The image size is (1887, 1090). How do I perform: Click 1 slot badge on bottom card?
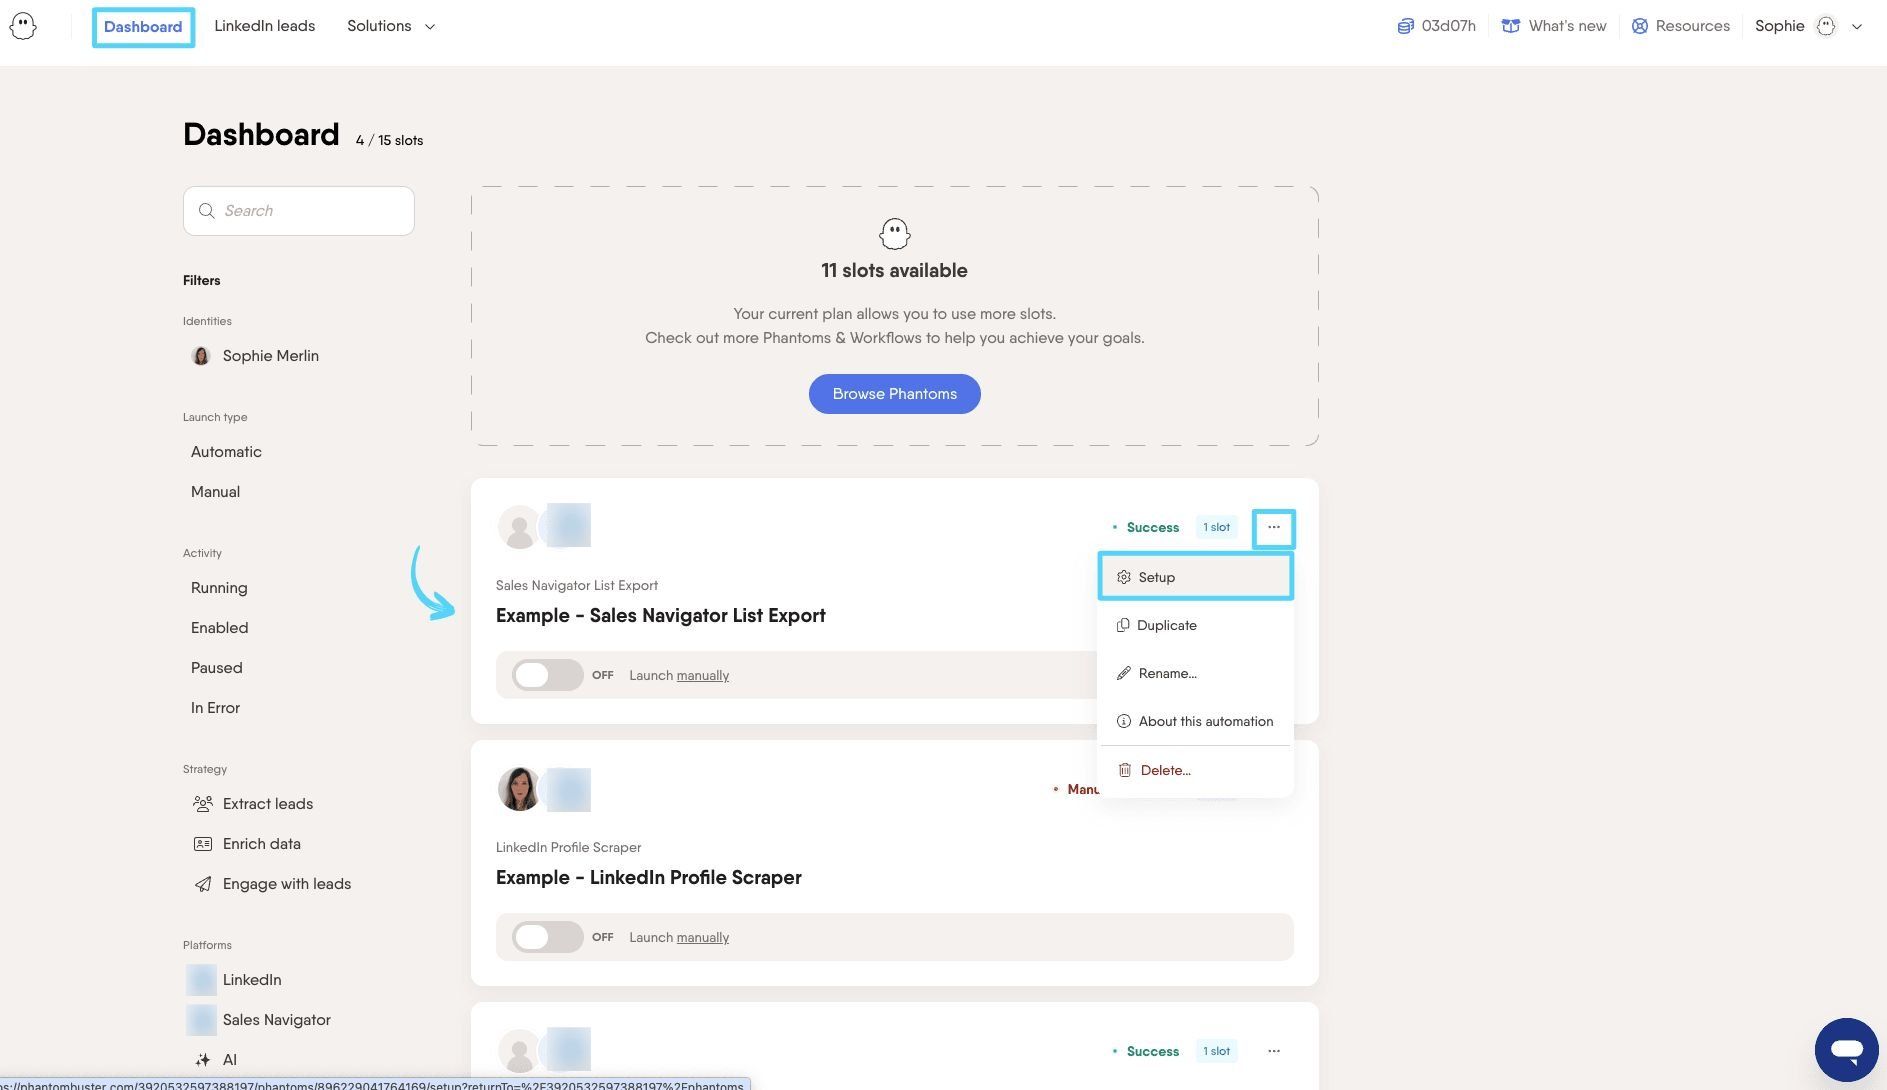click(1216, 1051)
